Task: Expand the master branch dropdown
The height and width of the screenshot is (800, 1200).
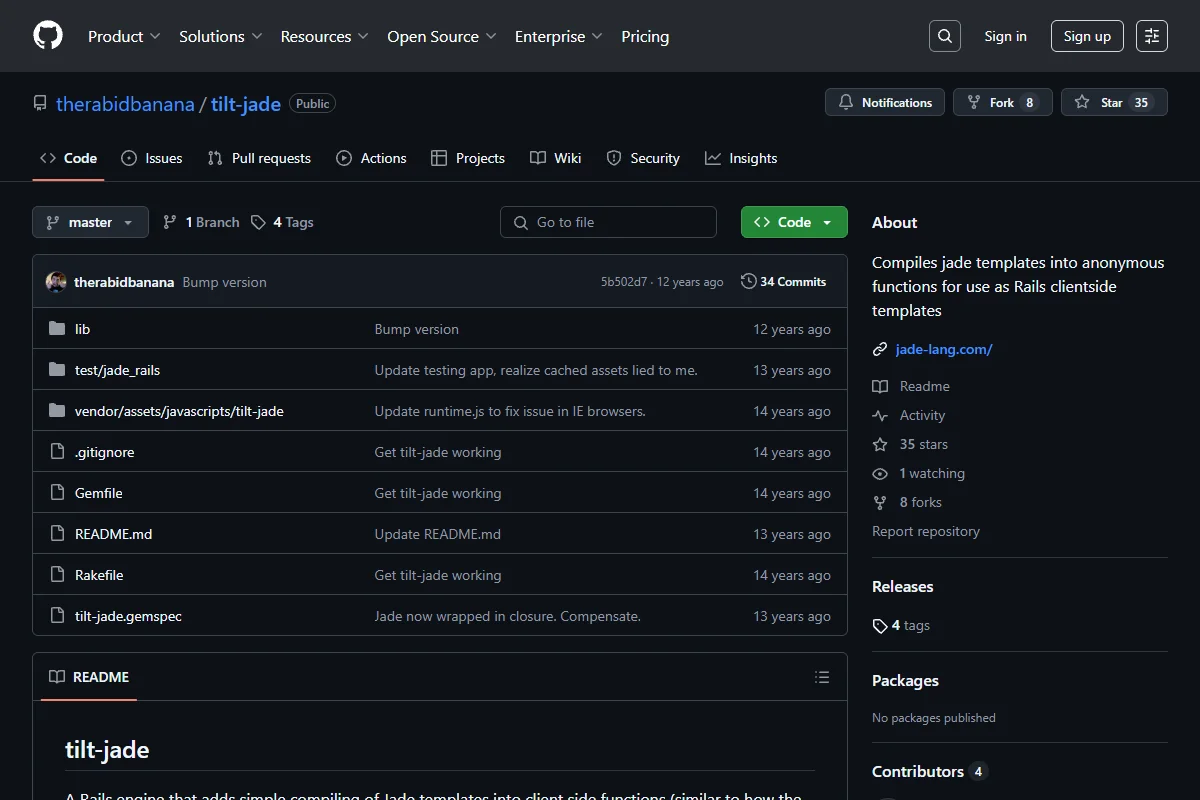Action: point(90,222)
